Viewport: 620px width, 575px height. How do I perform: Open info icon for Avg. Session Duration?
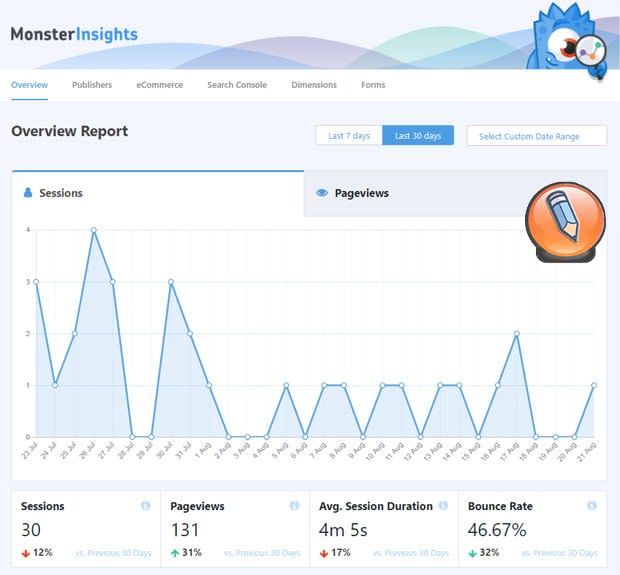[x=443, y=505]
